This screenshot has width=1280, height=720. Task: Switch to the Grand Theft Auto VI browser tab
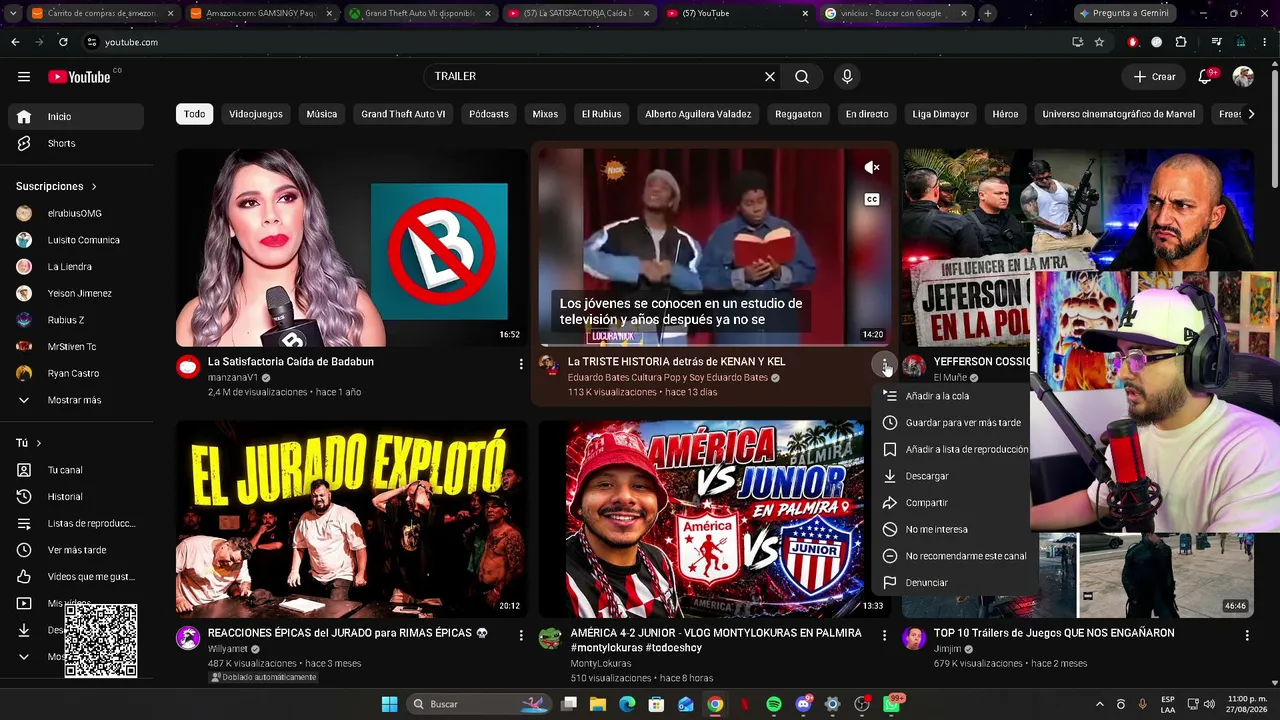420,14
